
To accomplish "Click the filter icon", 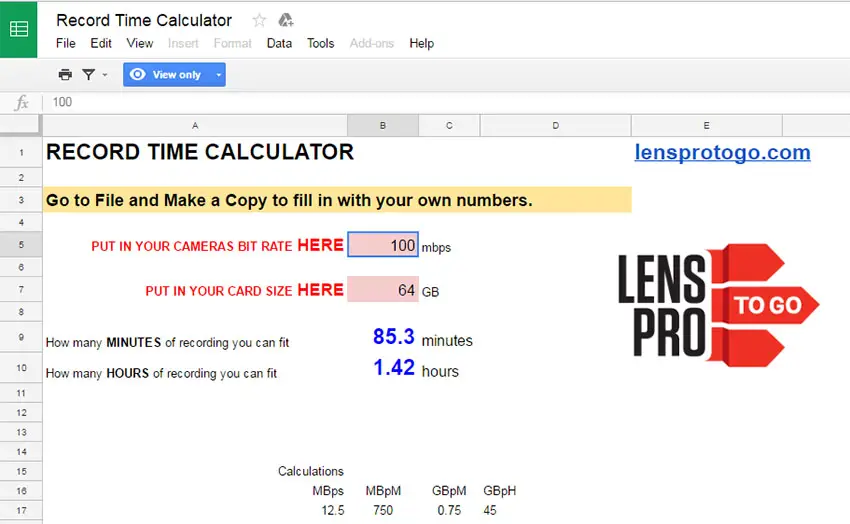I will (88, 75).
